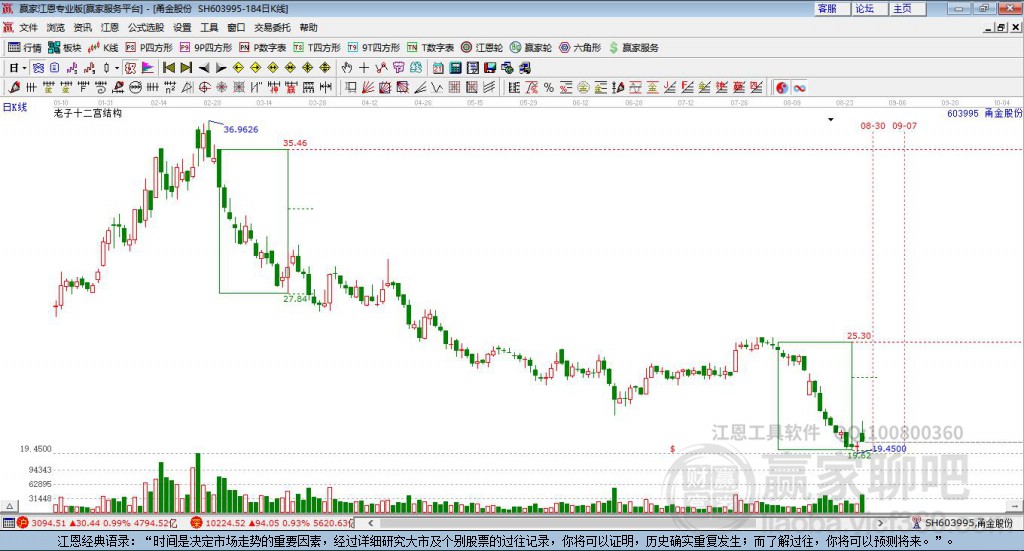1024x551 pixels.
Task: Select the percent % retracement tool
Action: click(x=549, y=88)
